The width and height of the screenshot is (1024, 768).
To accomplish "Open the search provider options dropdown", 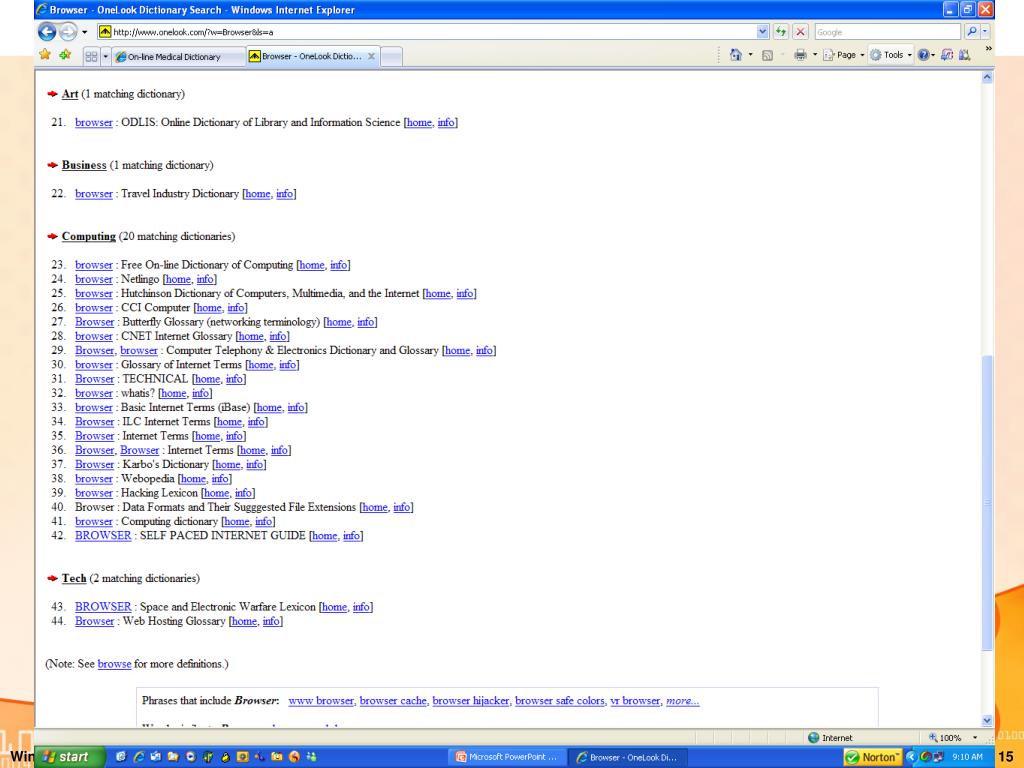I will (985, 31).
